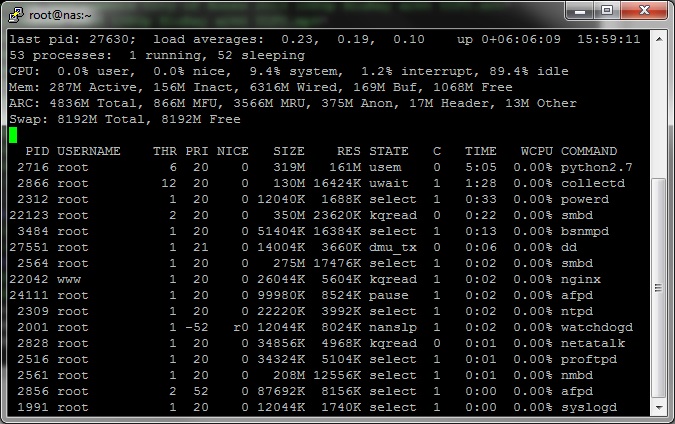Screen dimensions: 675x424
Task: Click the SIZE column header
Action: tap(289, 151)
